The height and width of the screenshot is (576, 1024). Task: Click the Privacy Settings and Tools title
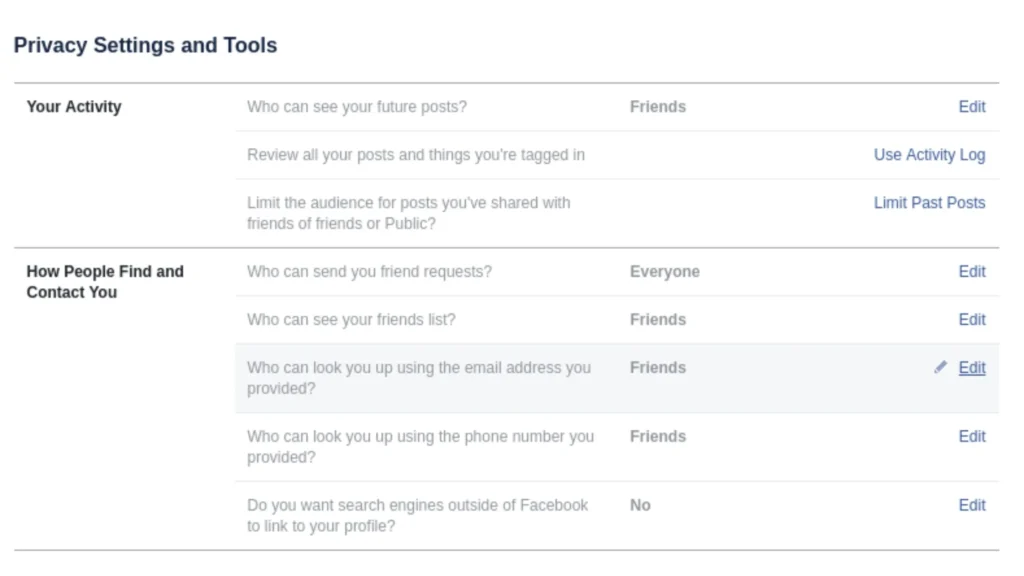pos(144,45)
